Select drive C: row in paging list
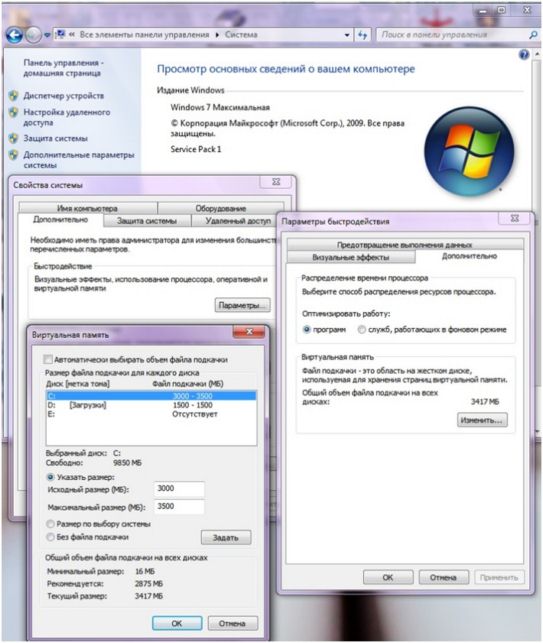This screenshot has height=643, width=543. (151, 396)
